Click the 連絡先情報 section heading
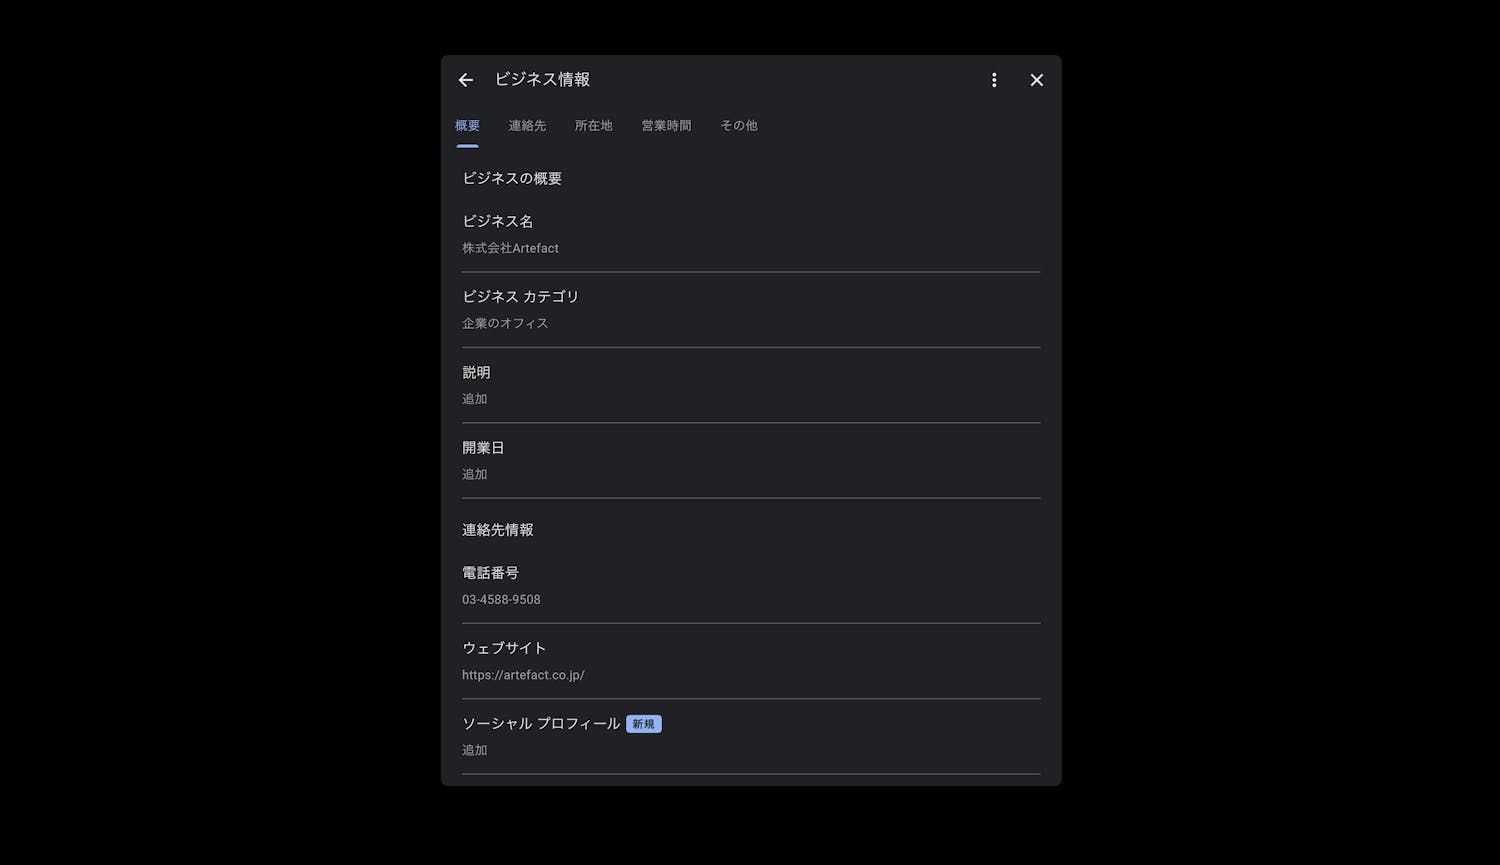This screenshot has height=865, width=1500. coord(498,530)
